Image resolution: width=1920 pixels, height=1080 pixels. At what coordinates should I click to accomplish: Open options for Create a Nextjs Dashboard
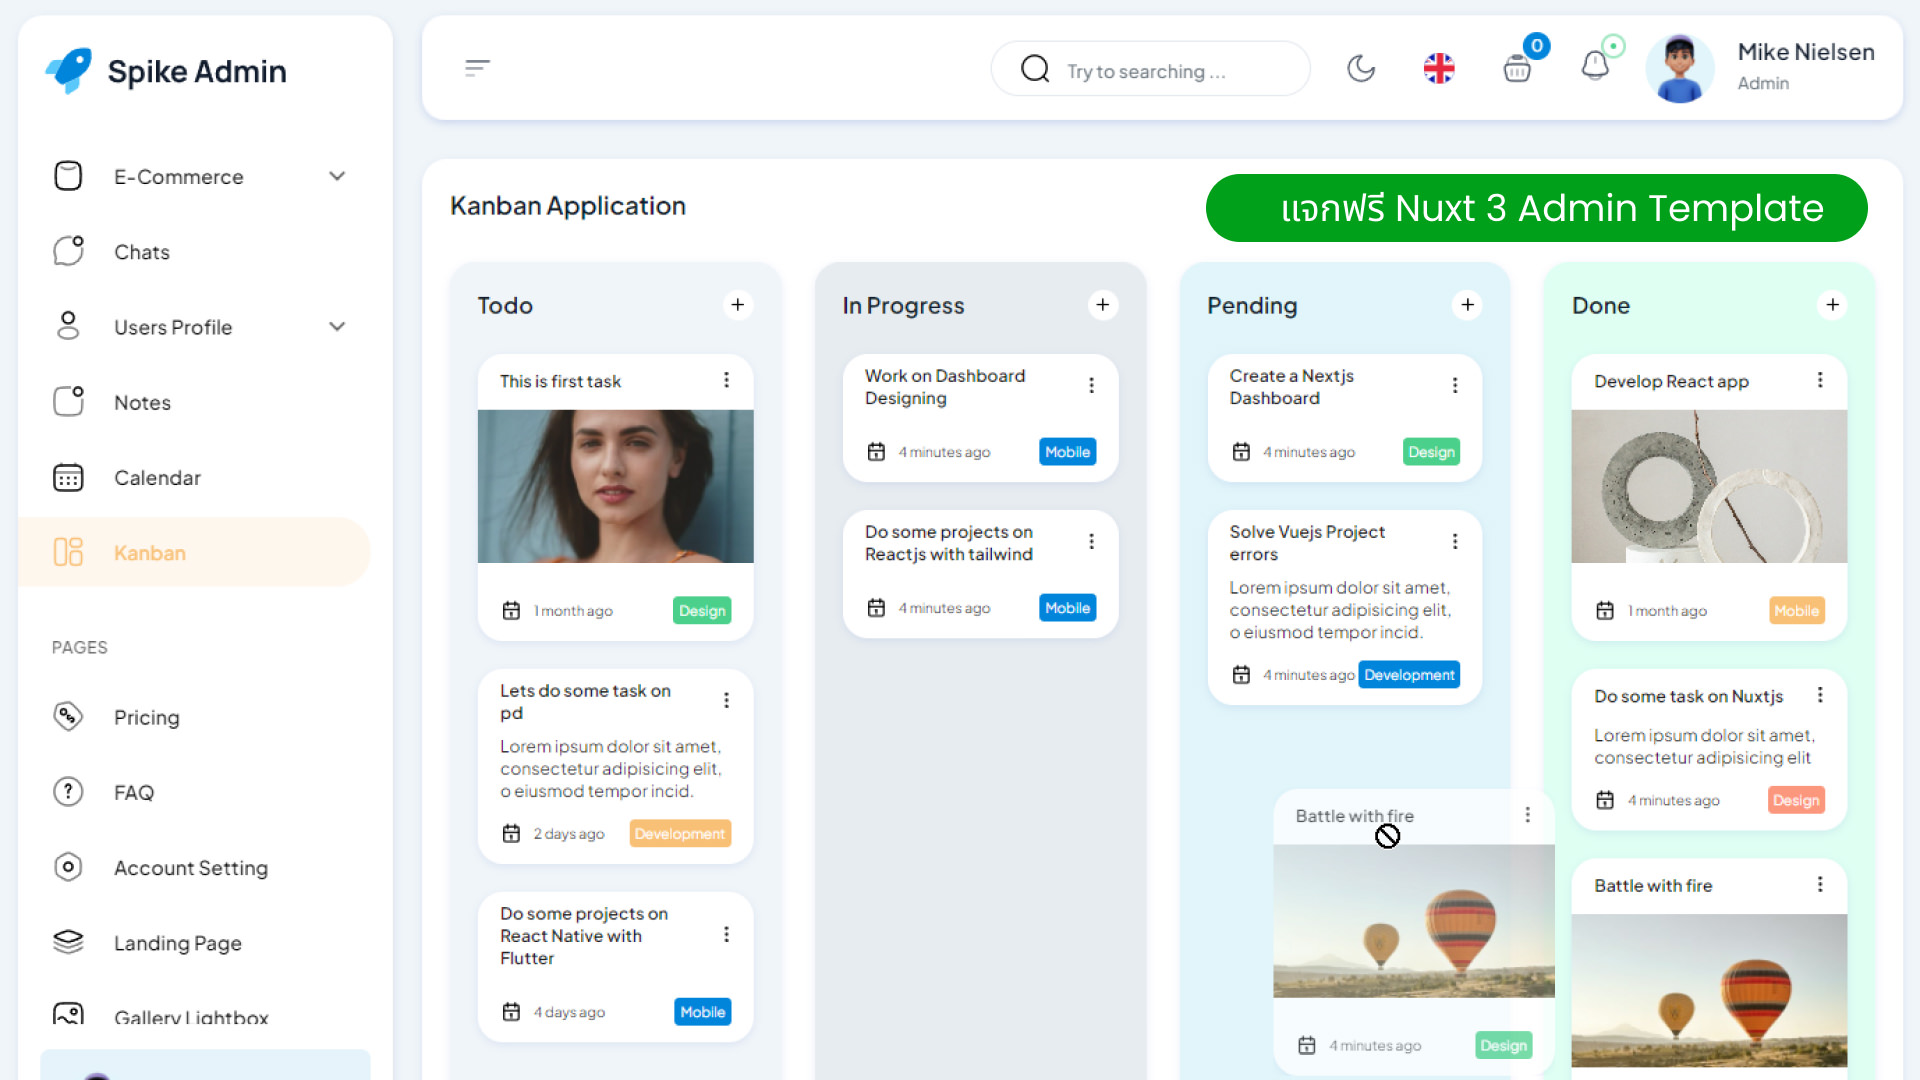coord(1455,385)
